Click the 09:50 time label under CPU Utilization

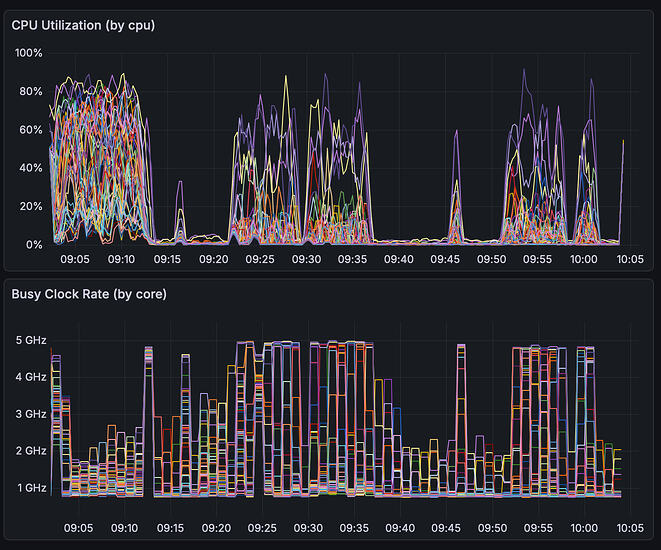click(x=492, y=259)
